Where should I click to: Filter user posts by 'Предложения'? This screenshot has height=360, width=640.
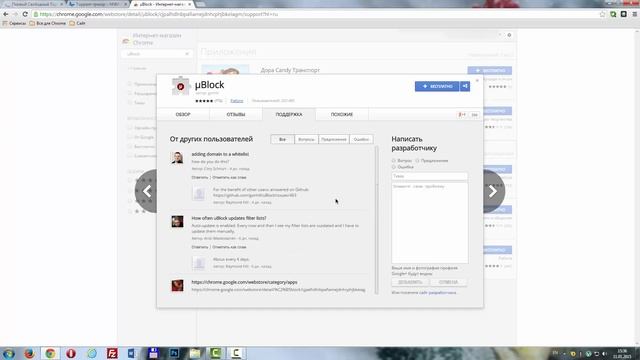pyautogui.click(x=333, y=139)
